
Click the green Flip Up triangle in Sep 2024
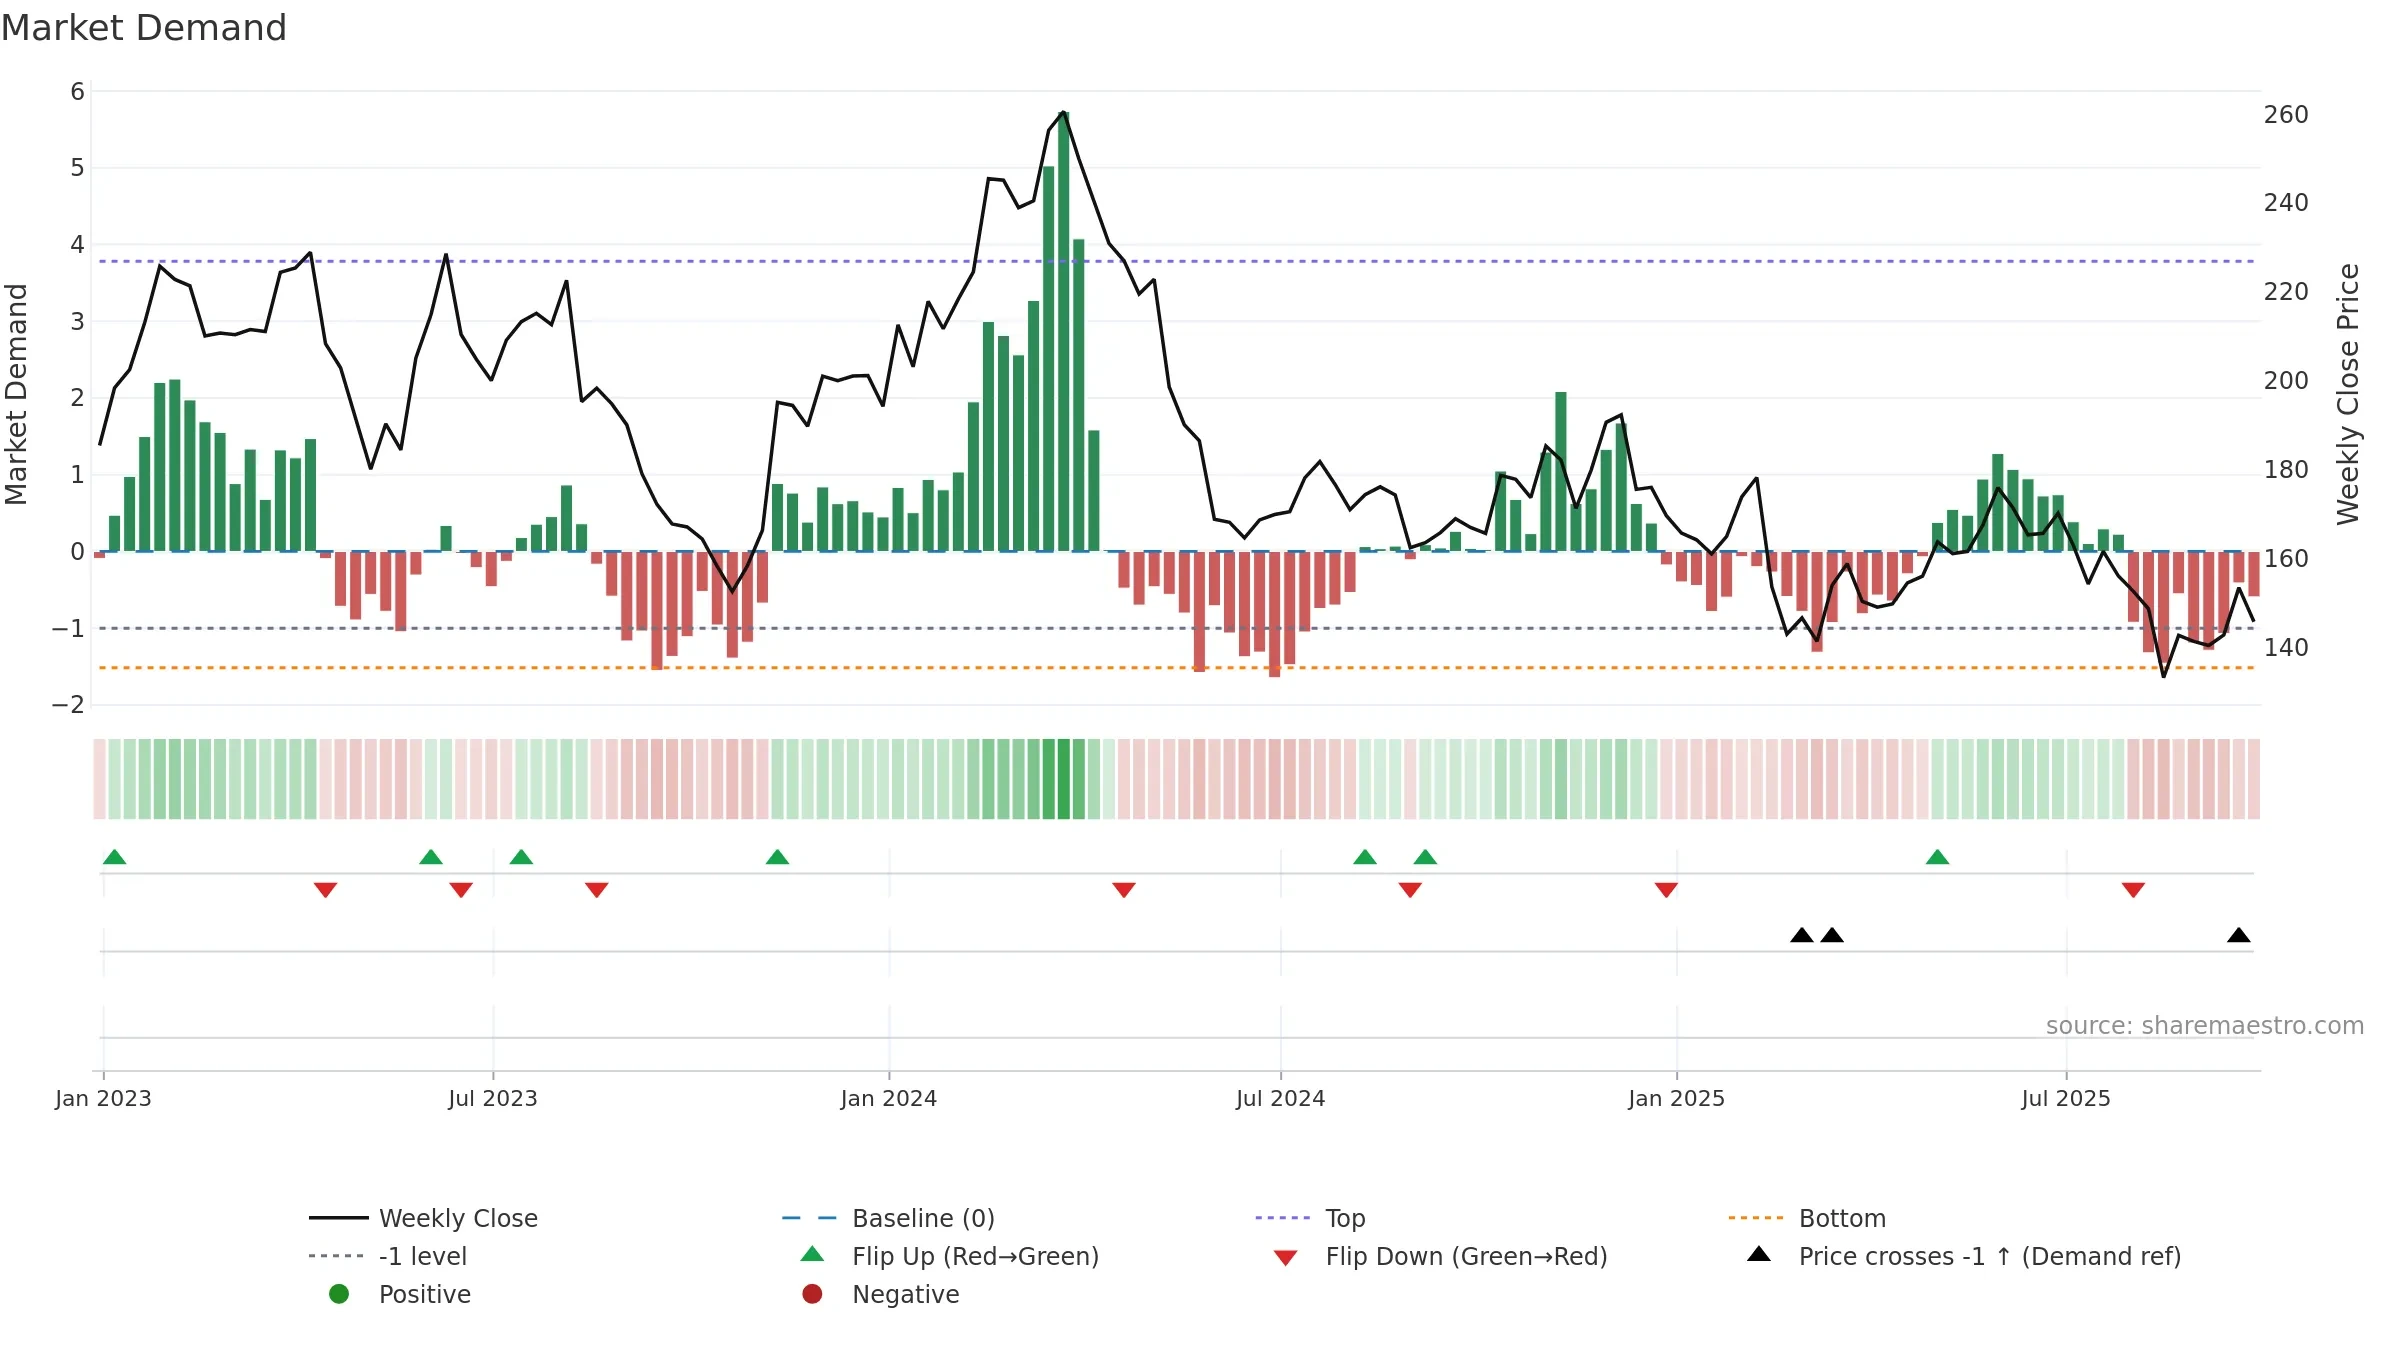point(1425,857)
